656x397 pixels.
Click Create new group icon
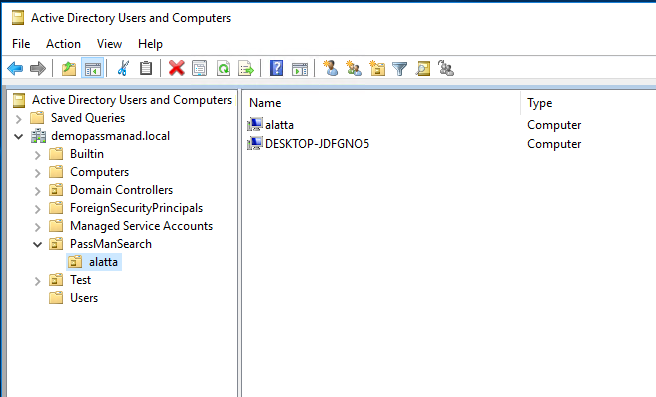(x=354, y=68)
